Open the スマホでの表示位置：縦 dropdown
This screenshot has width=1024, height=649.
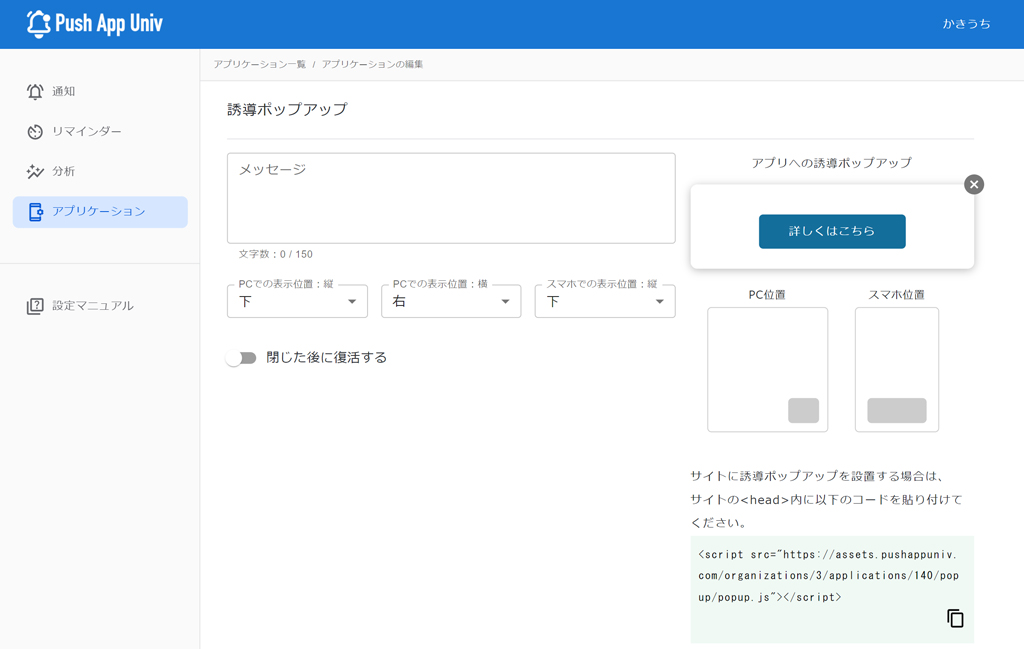pyautogui.click(x=605, y=301)
